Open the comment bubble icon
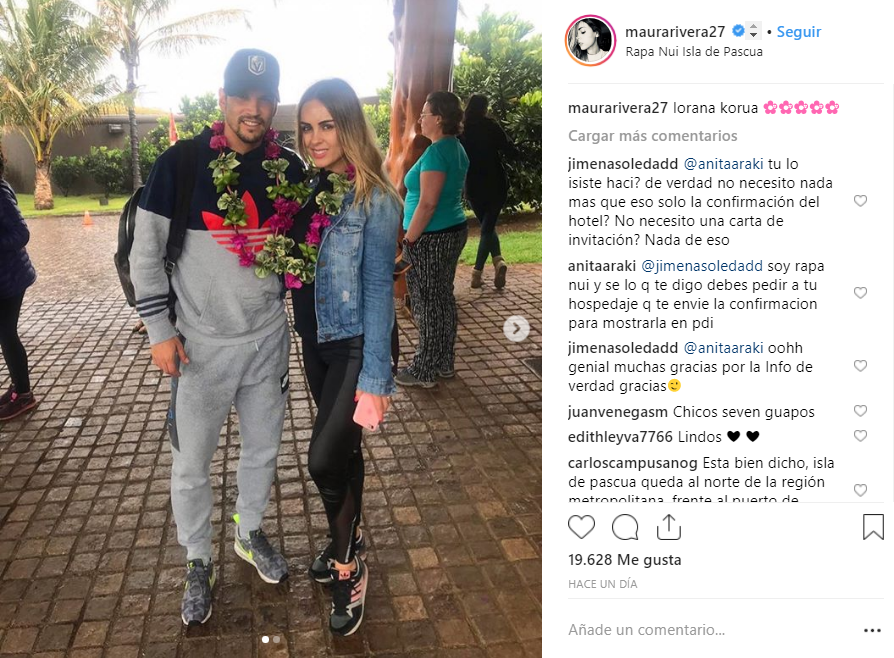This screenshot has width=894, height=658. (625, 527)
